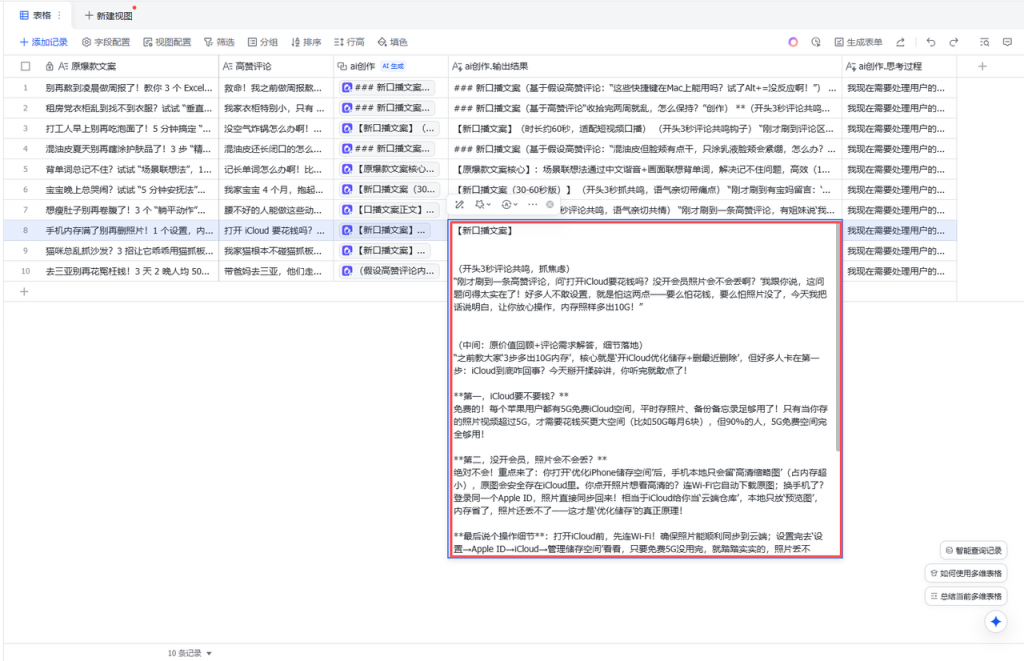This screenshot has width=1024, height=661.
Task: Open the history clock icon in toolbar
Action: coord(815,42)
